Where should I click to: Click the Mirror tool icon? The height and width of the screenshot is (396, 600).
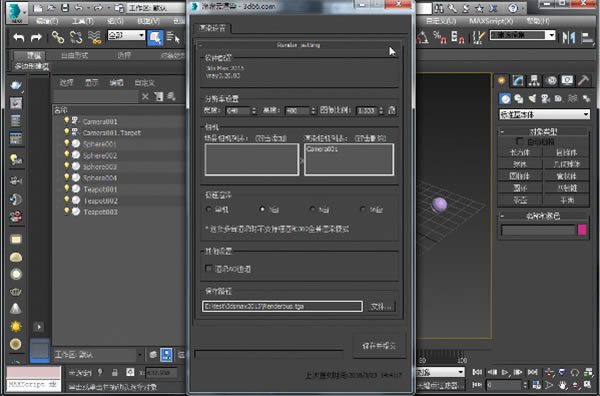(x=569, y=37)
